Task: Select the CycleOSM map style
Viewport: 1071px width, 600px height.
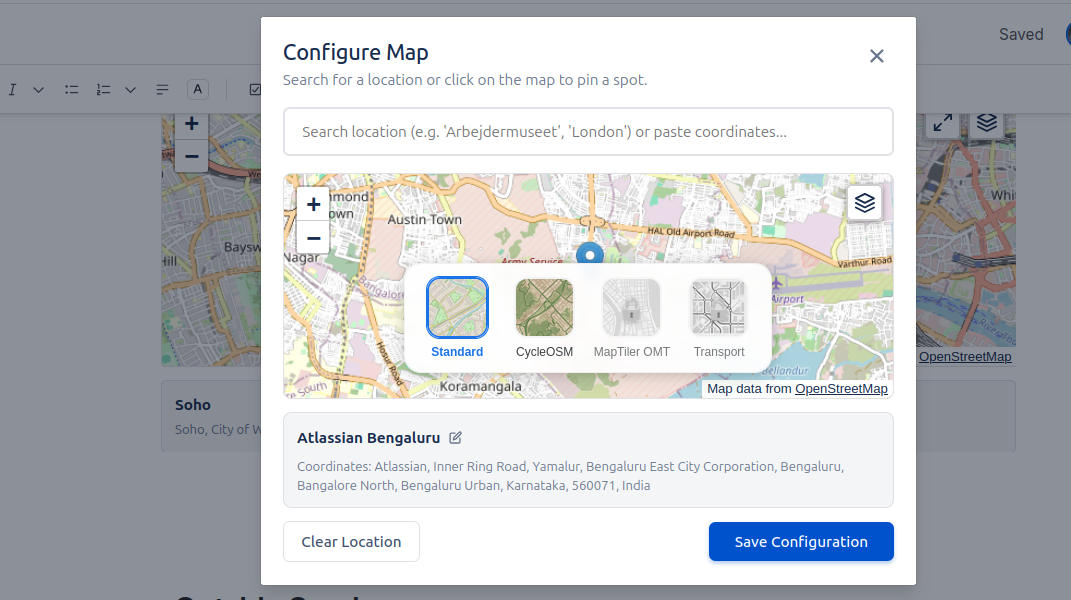Action: coord(544,307)
